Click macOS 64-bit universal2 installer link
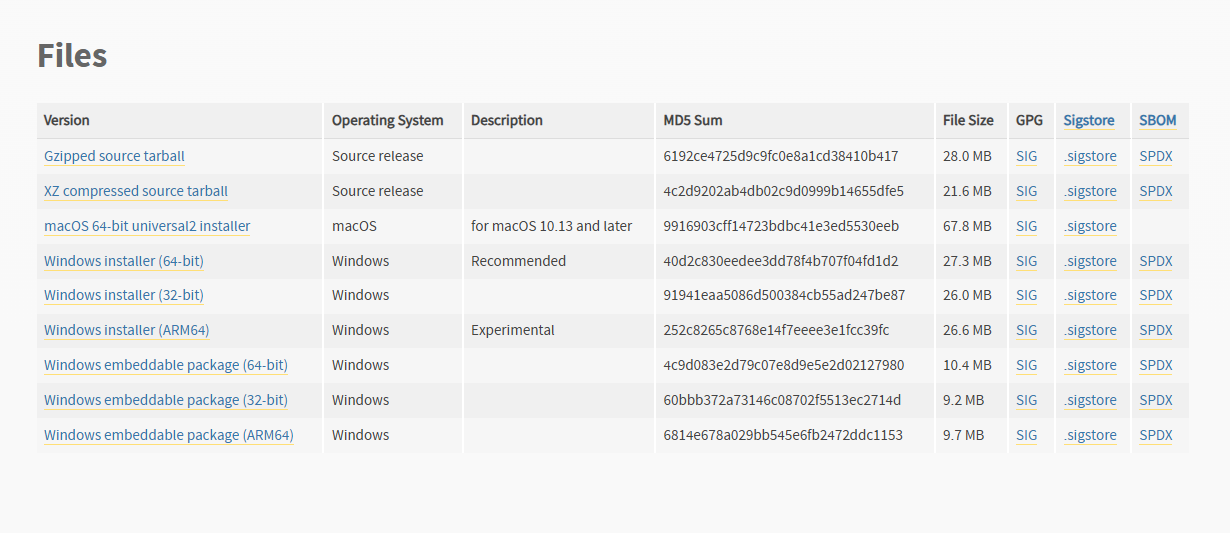This screenshot has height=533, width=1230. 147,226
